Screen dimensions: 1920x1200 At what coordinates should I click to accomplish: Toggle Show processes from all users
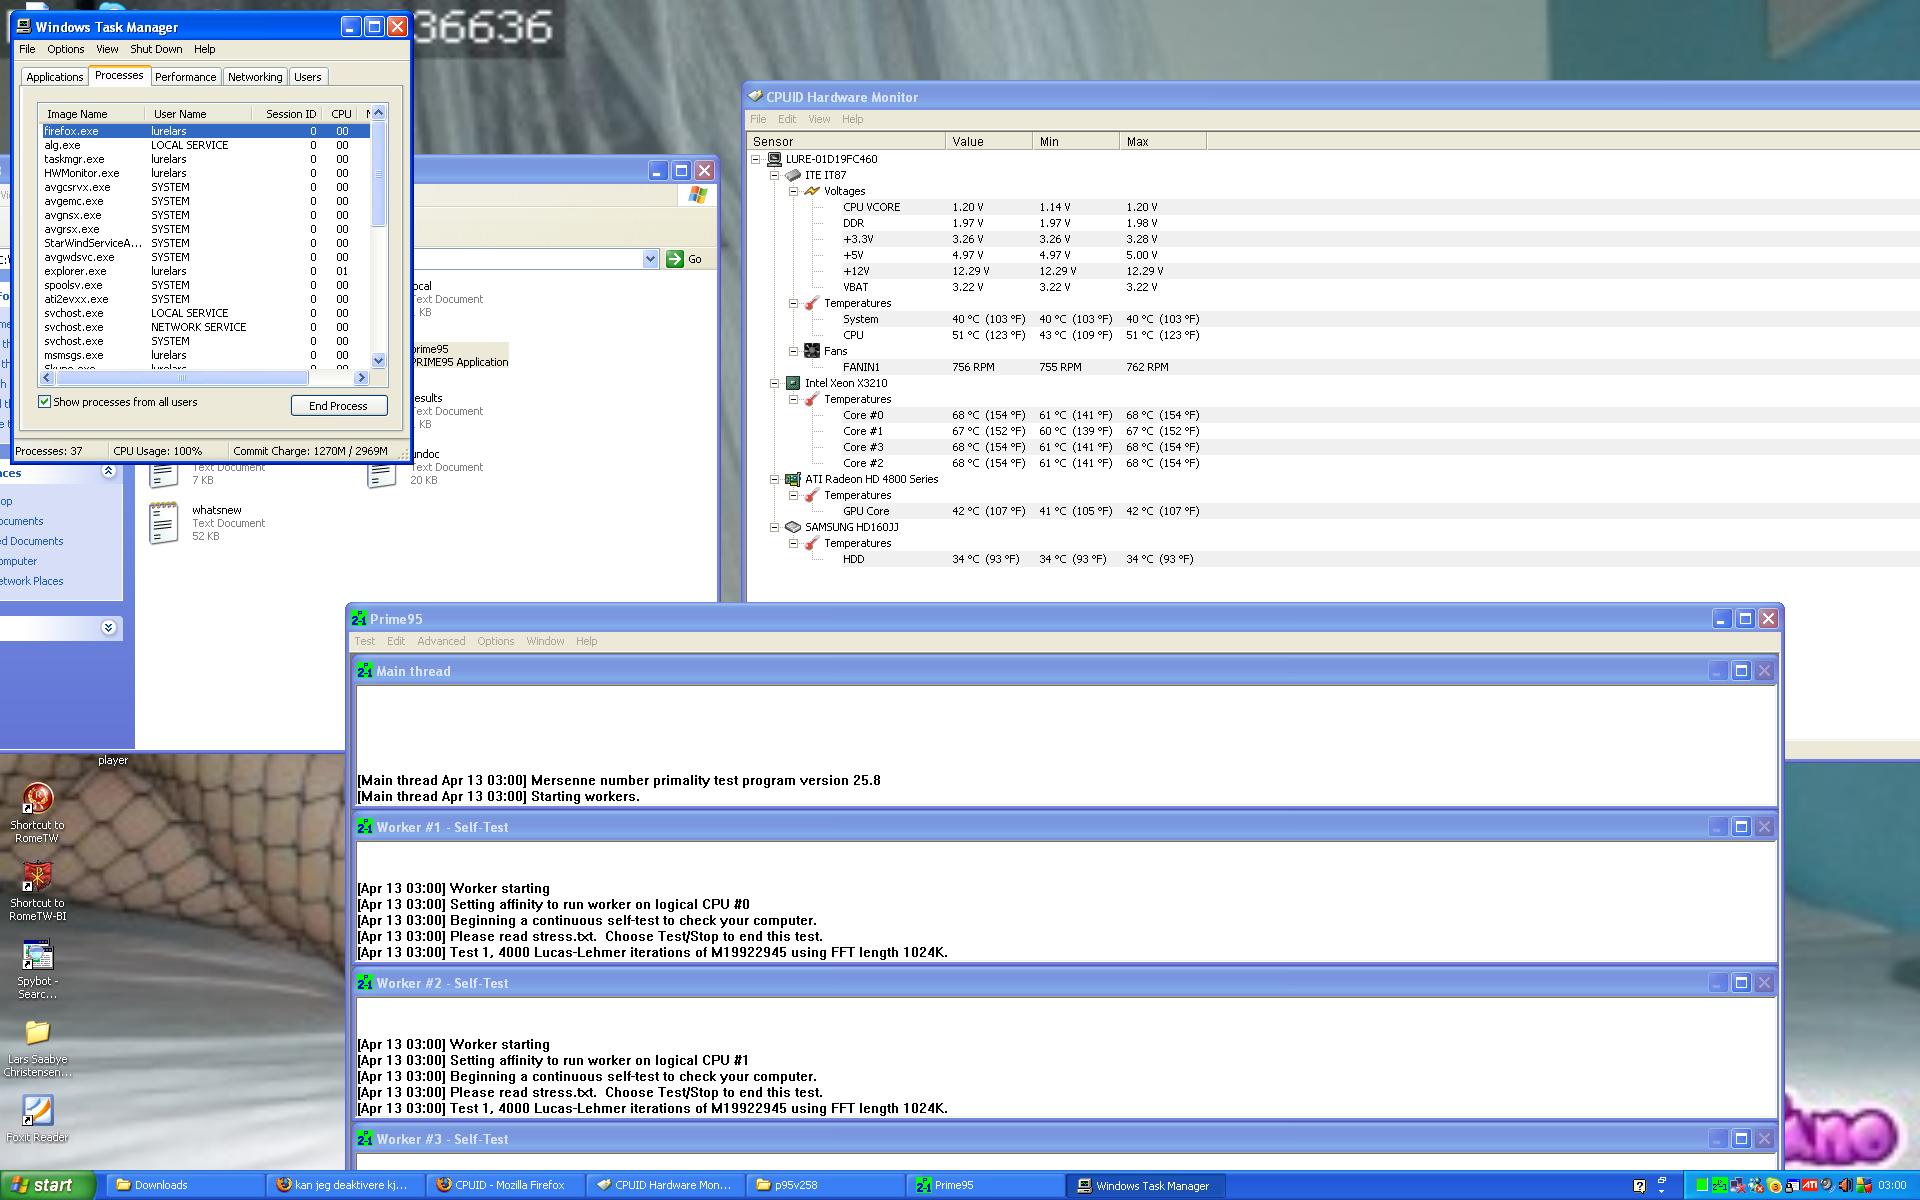[x=44, y=402]
